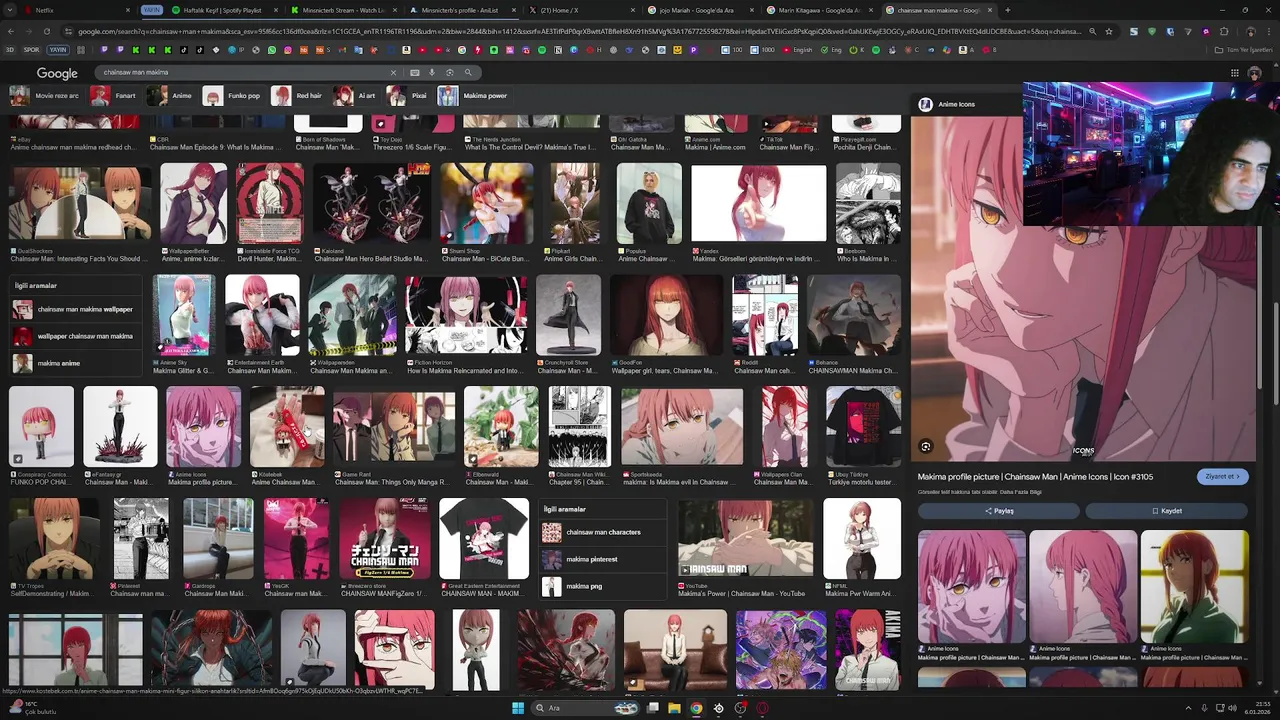The height and width of the screenshot is (720, 1280).
Task: Open related Makima green jacket thumbnail
Action: coord(1194,586)
